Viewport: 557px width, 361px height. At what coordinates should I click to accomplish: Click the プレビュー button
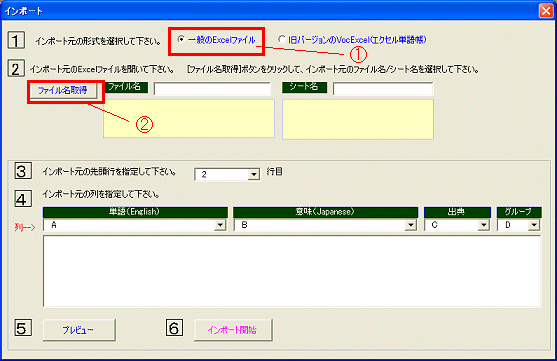click(79, 330)
